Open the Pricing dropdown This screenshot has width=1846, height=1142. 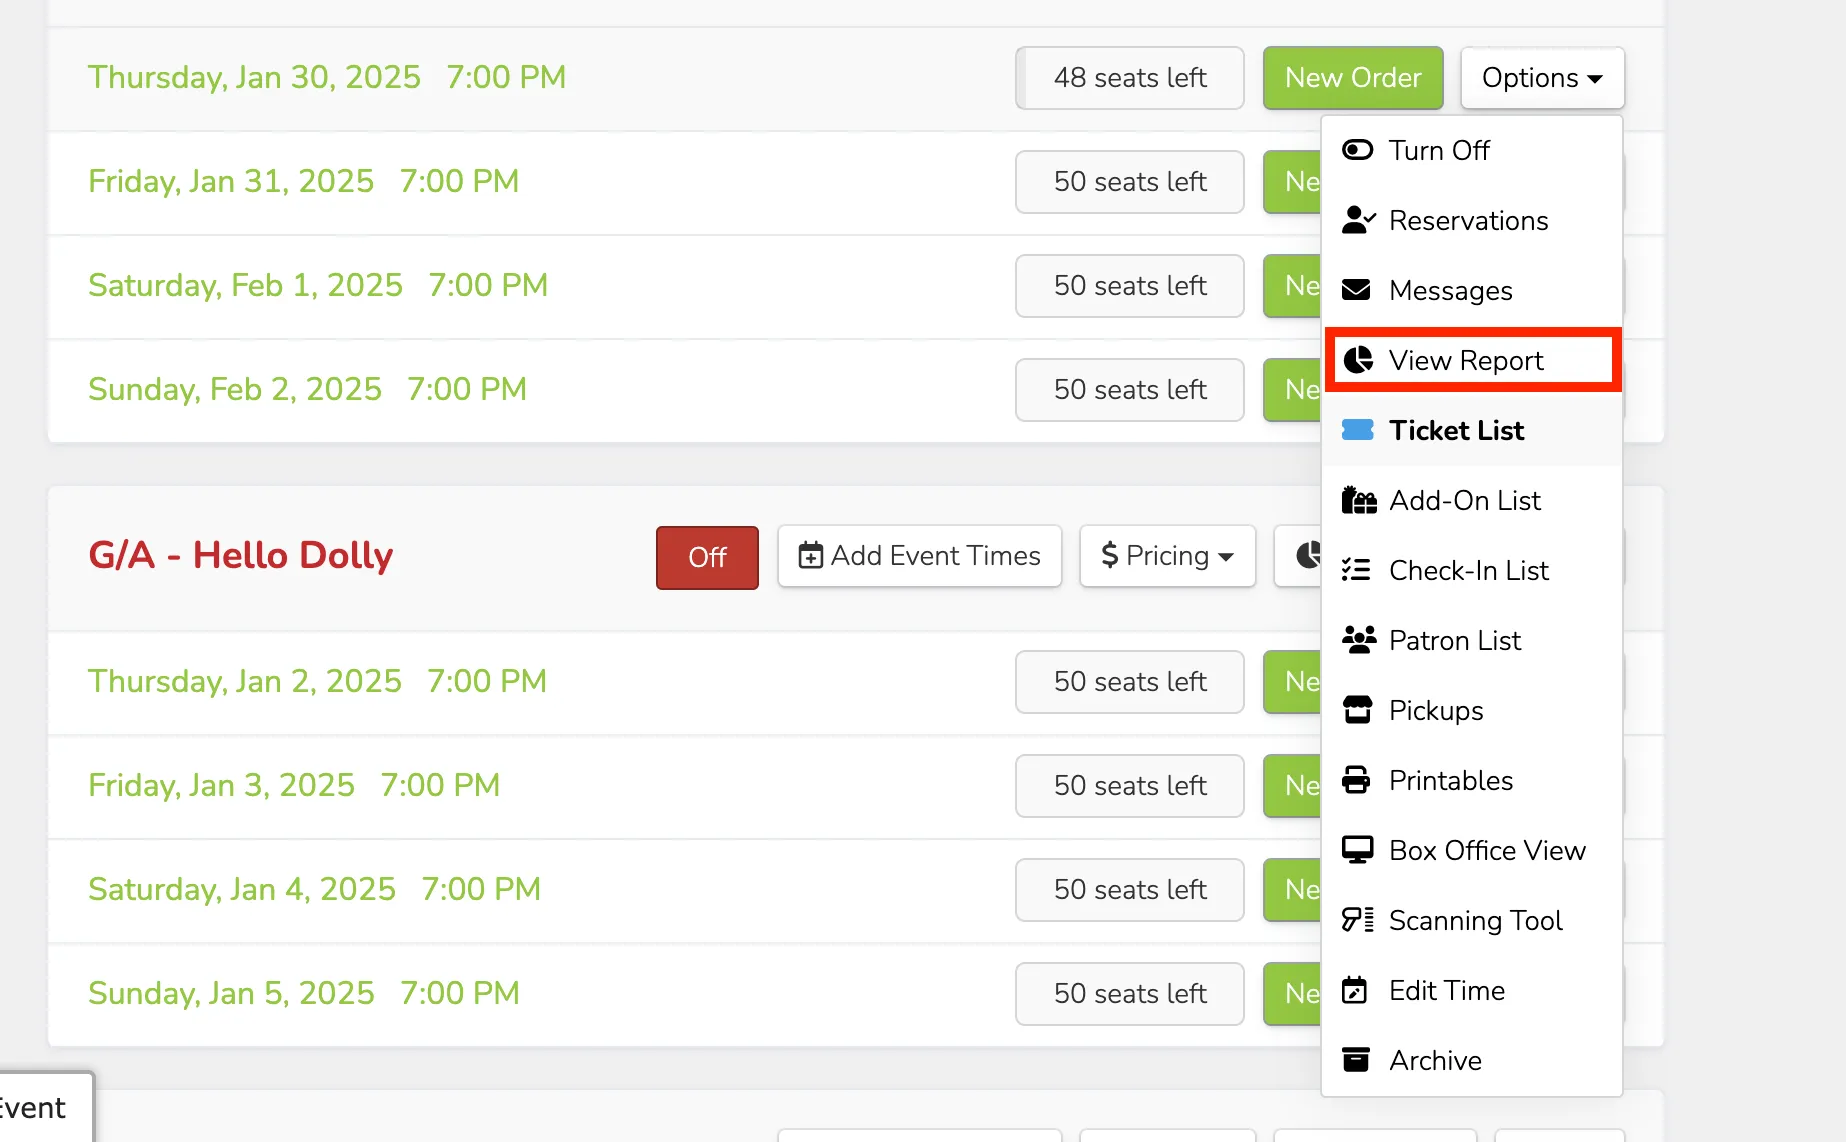[1167, 556]
